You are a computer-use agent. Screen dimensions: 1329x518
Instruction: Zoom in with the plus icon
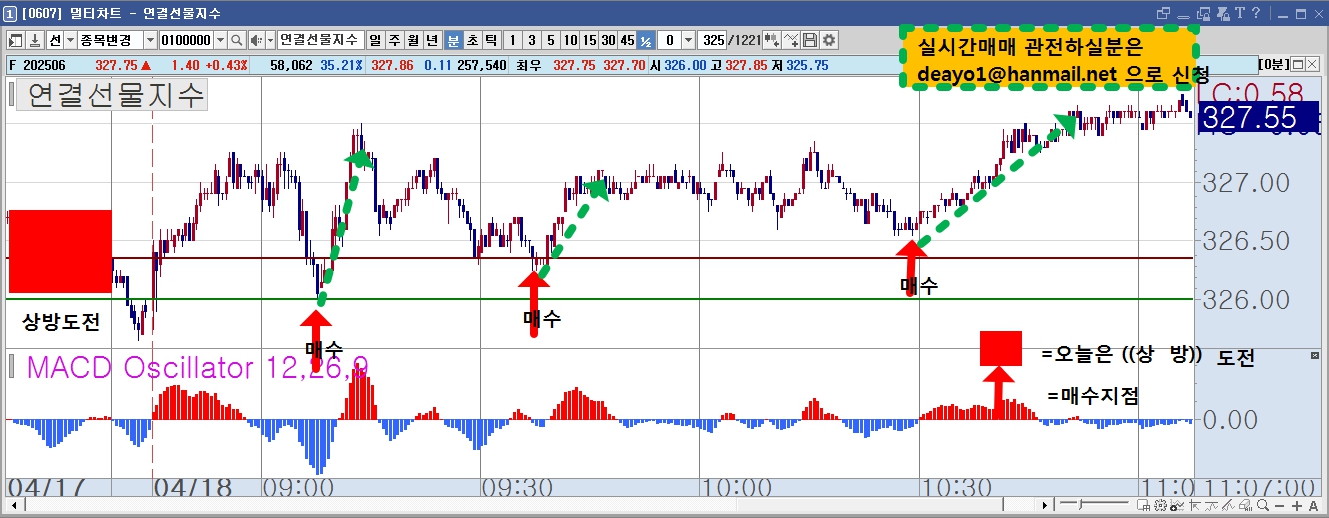[x=1297, y=505]
